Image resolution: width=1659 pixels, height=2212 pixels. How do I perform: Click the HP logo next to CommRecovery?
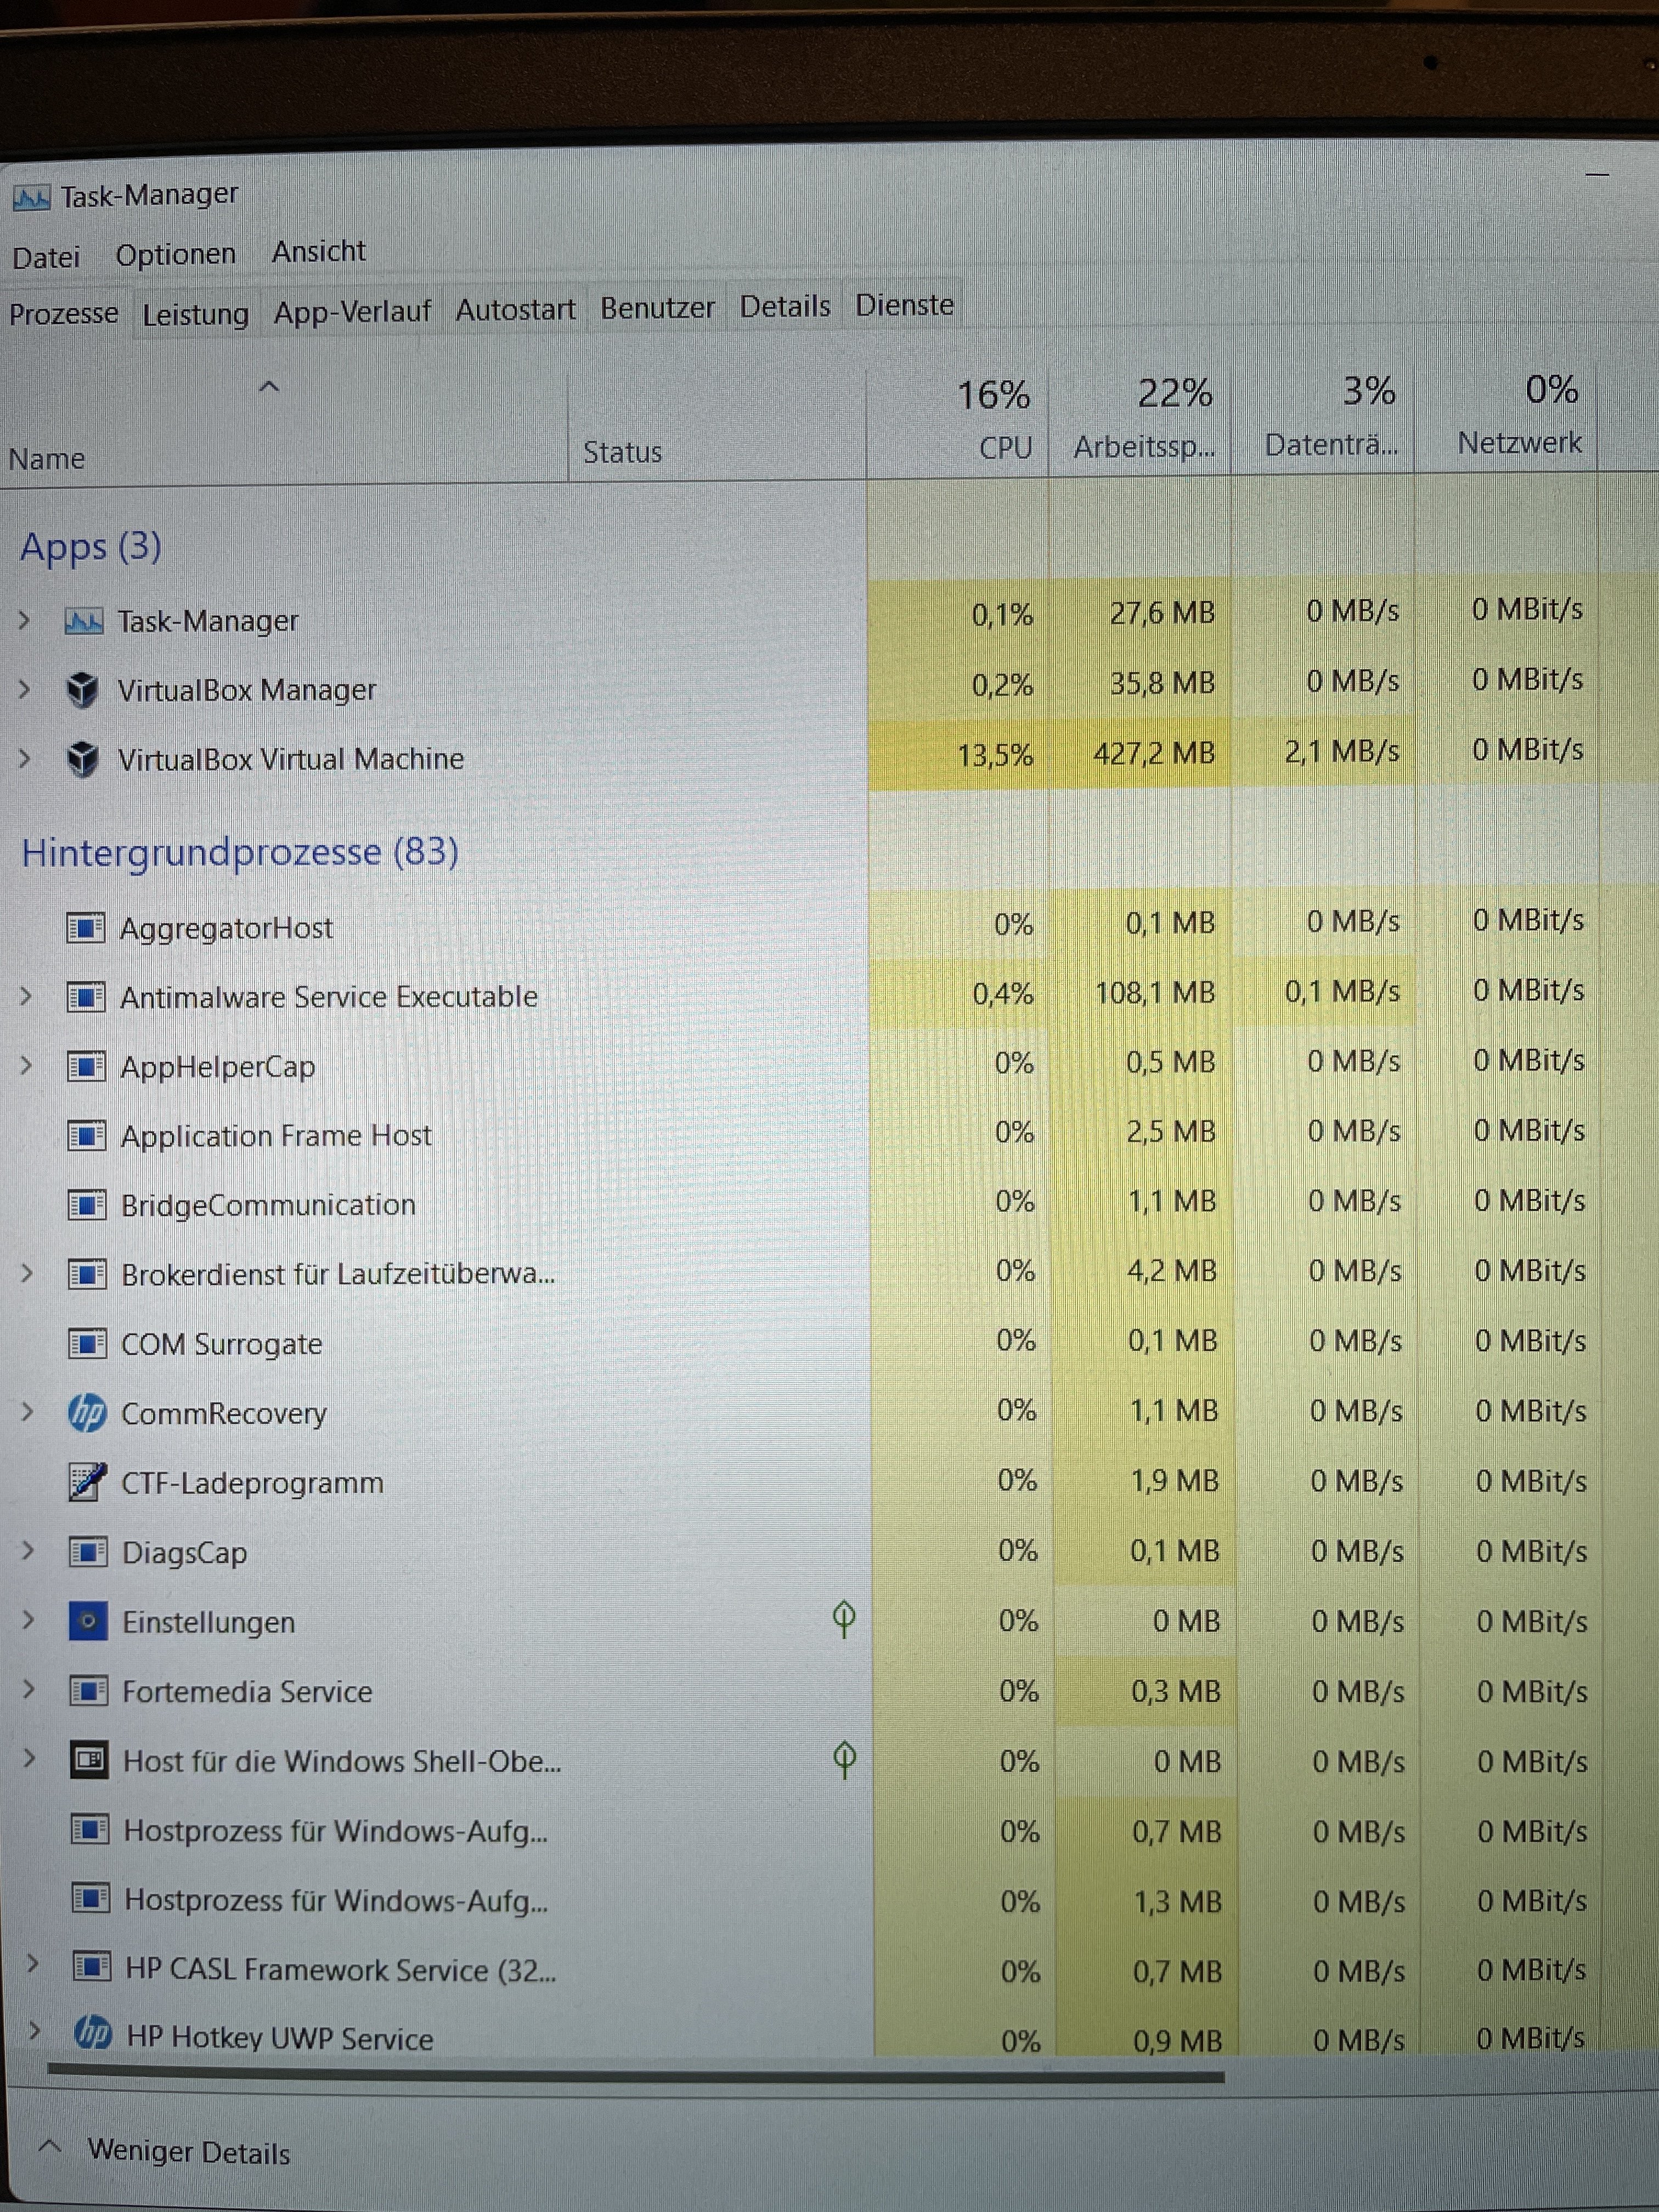[x=87, y=1413]
